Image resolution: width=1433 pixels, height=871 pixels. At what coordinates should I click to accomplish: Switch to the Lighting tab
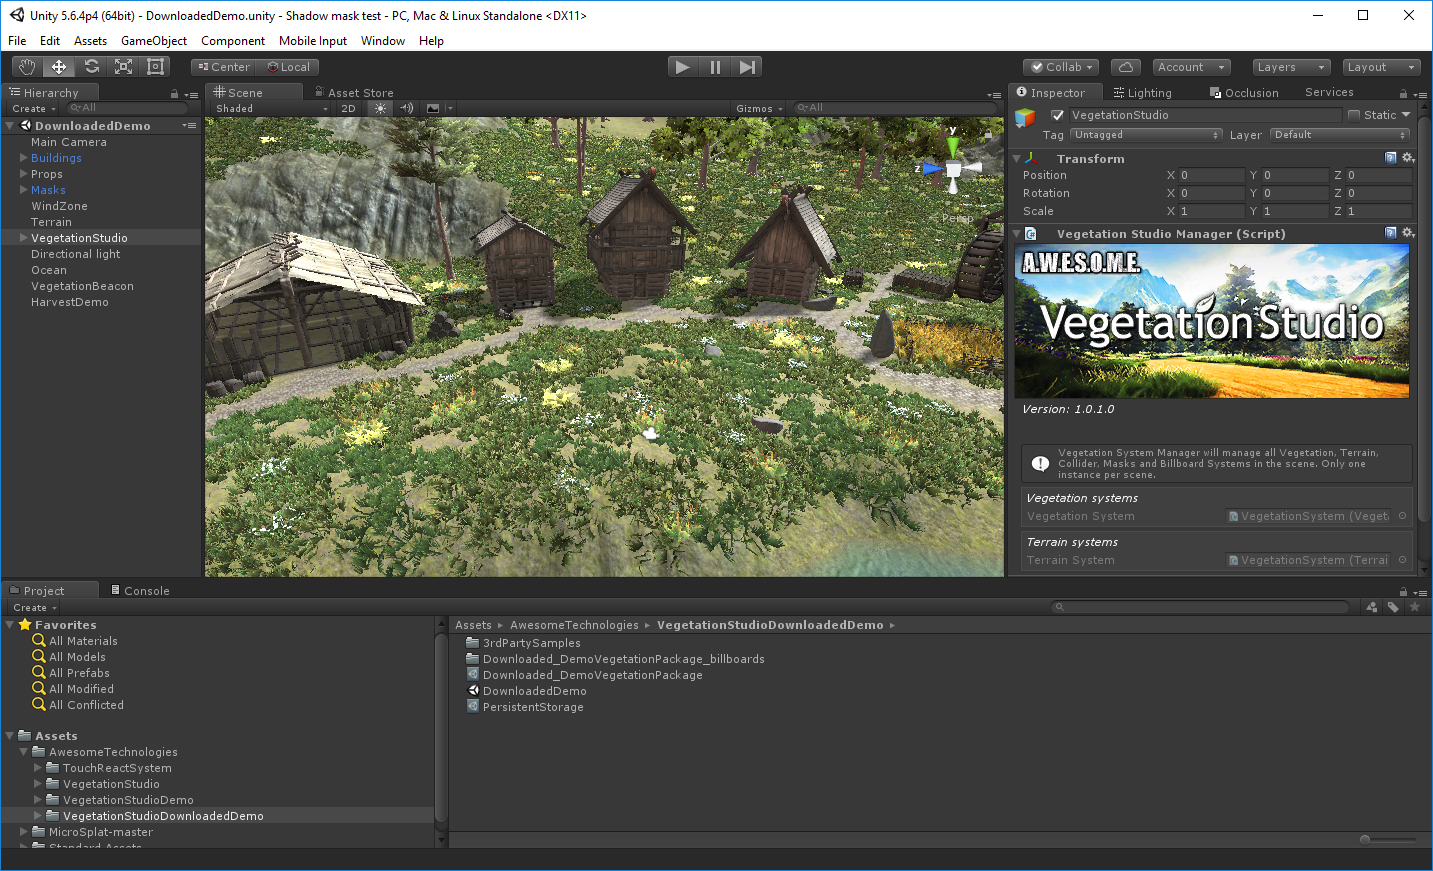pos(1143,93)
